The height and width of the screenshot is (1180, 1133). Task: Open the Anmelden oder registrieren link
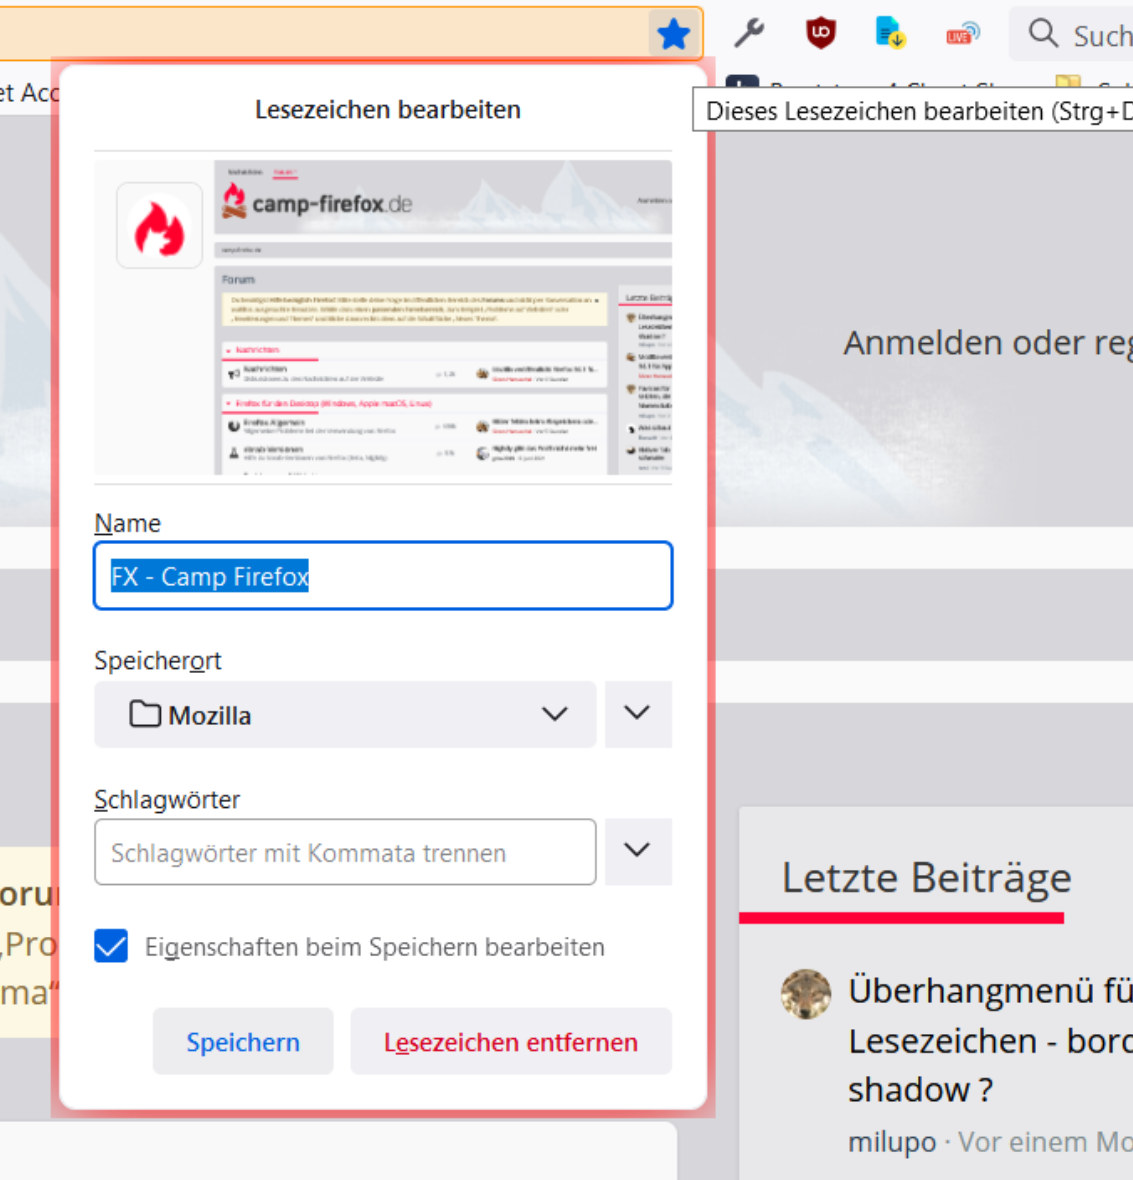988,343
